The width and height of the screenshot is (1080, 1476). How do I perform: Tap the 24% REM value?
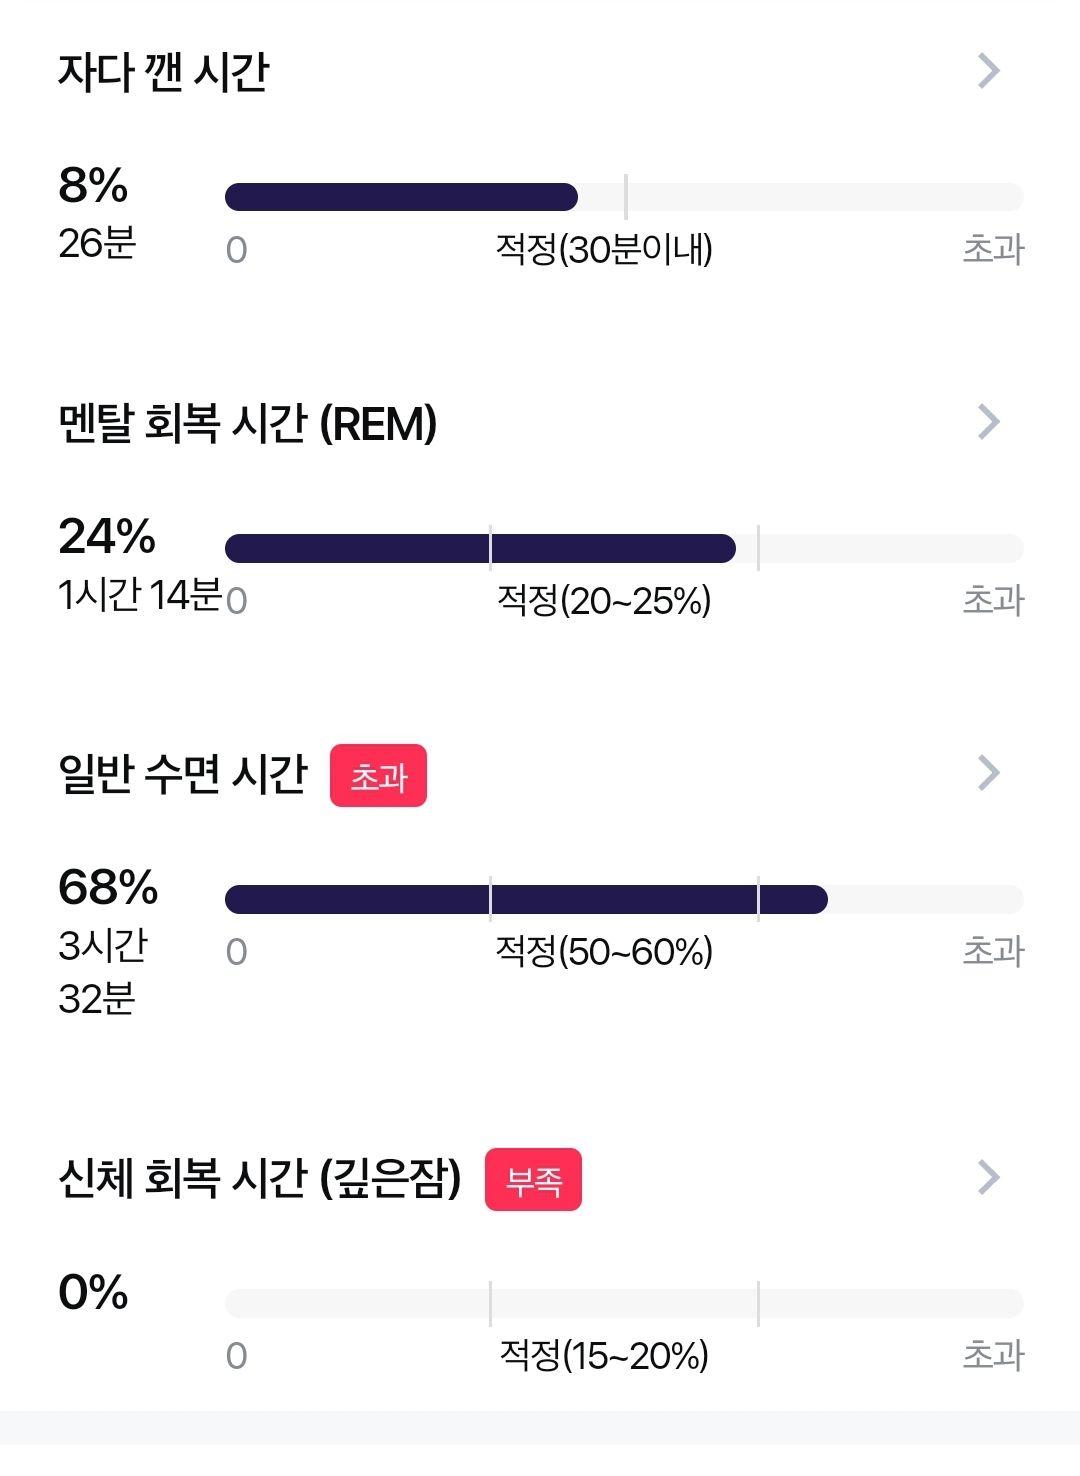107,536
